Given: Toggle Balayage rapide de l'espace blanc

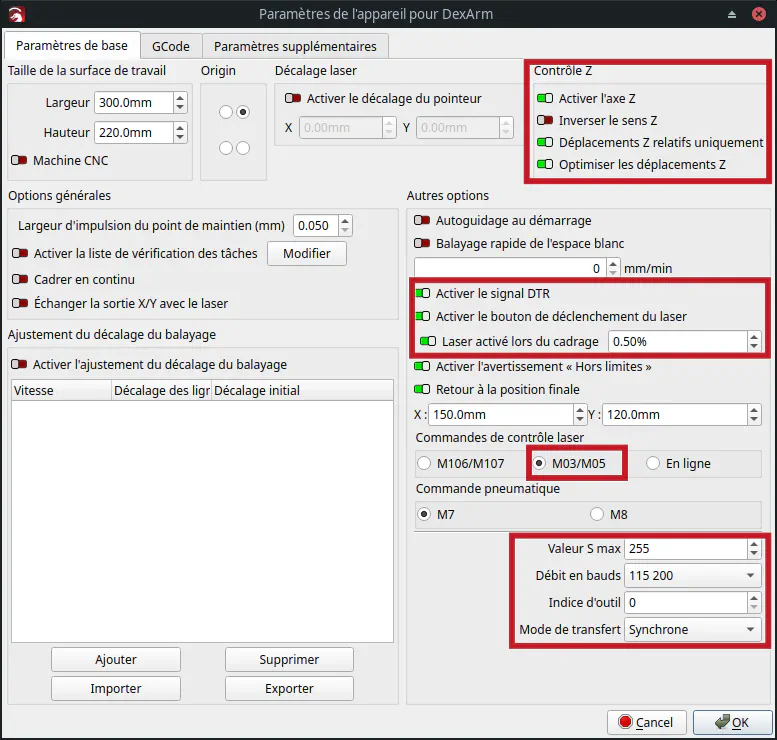Looking at the screenshot, I should click(422, 243).
